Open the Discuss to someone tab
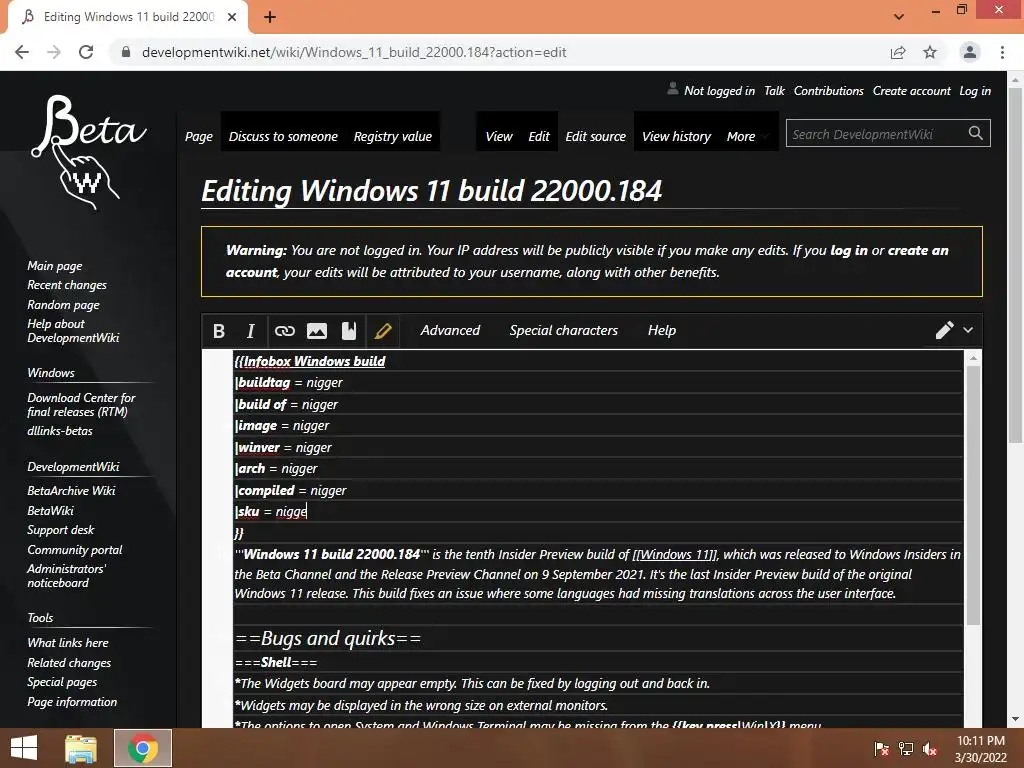Image resolution: width=1024 pixels, height=768 pixels. 283,136
